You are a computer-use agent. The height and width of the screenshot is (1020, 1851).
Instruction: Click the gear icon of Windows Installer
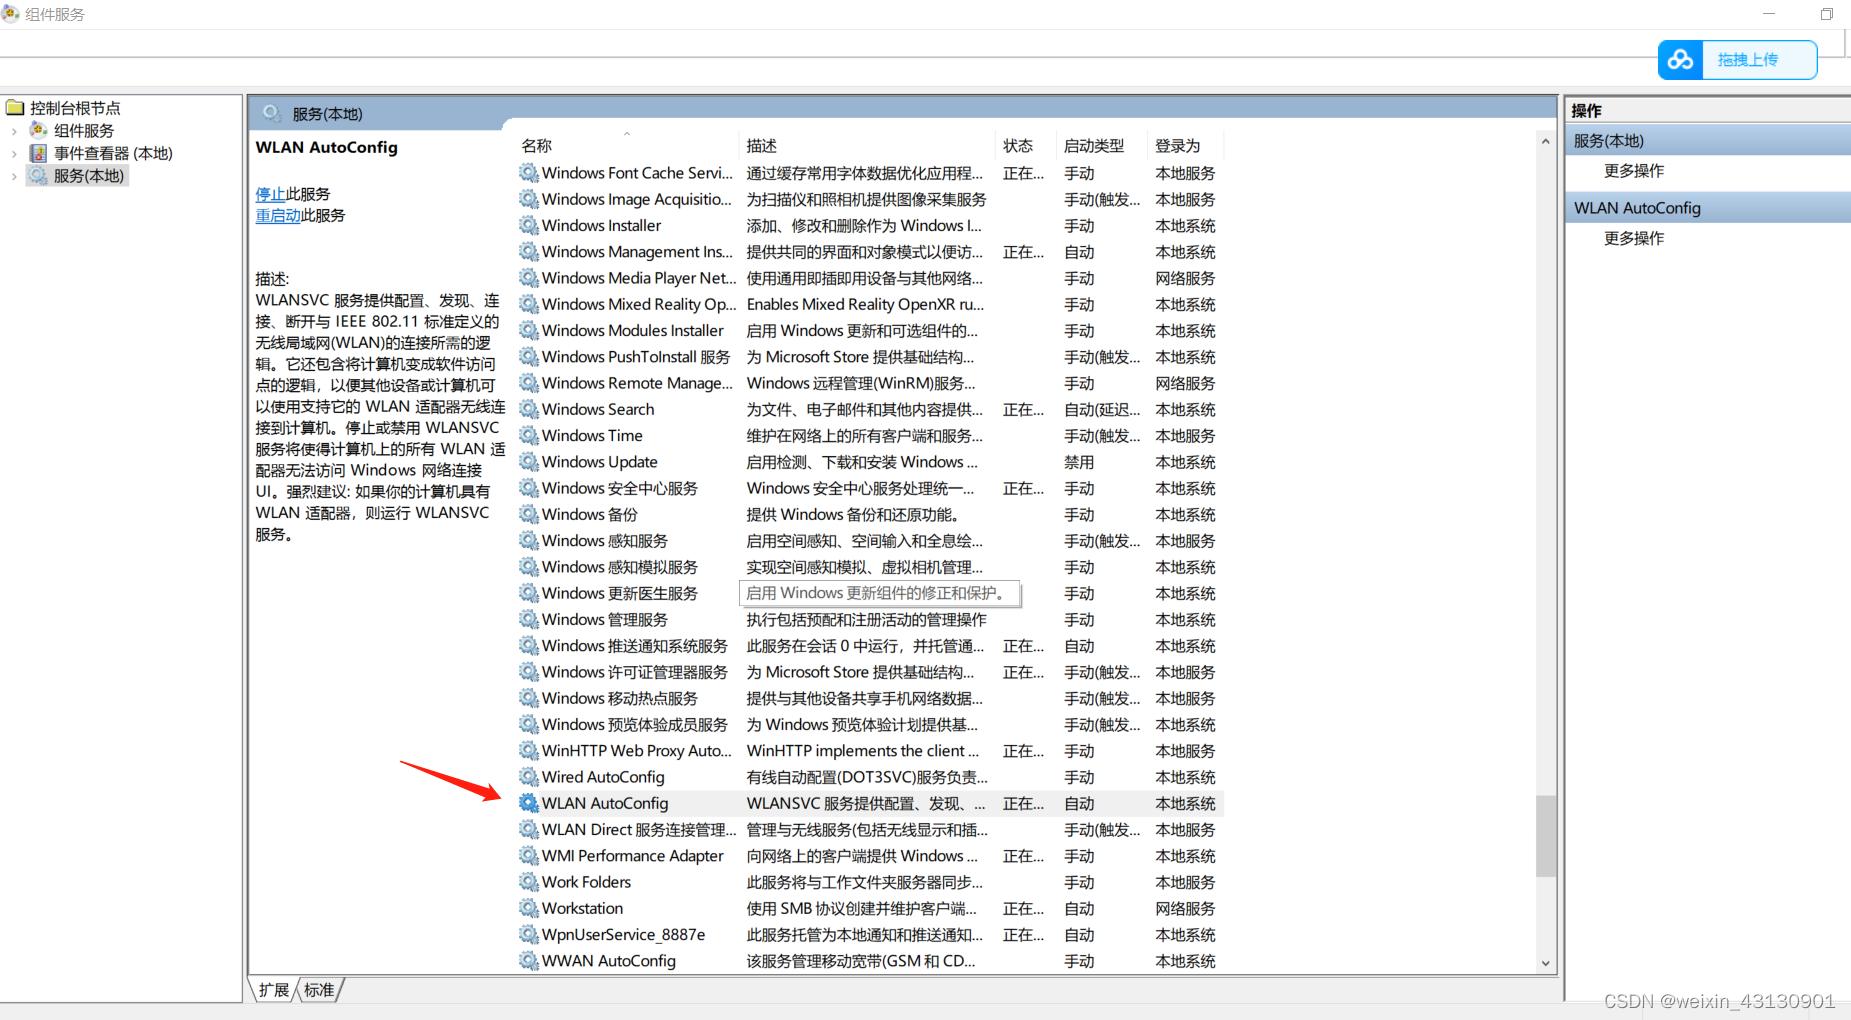point(528,225)
